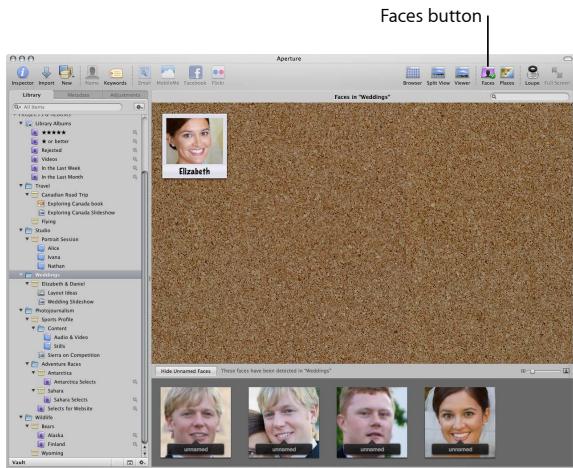The width and height of the screenshot is (573, 468).
Task: Collapse Elizabeth & Daniel project
Action: click(x=27, y=283)
